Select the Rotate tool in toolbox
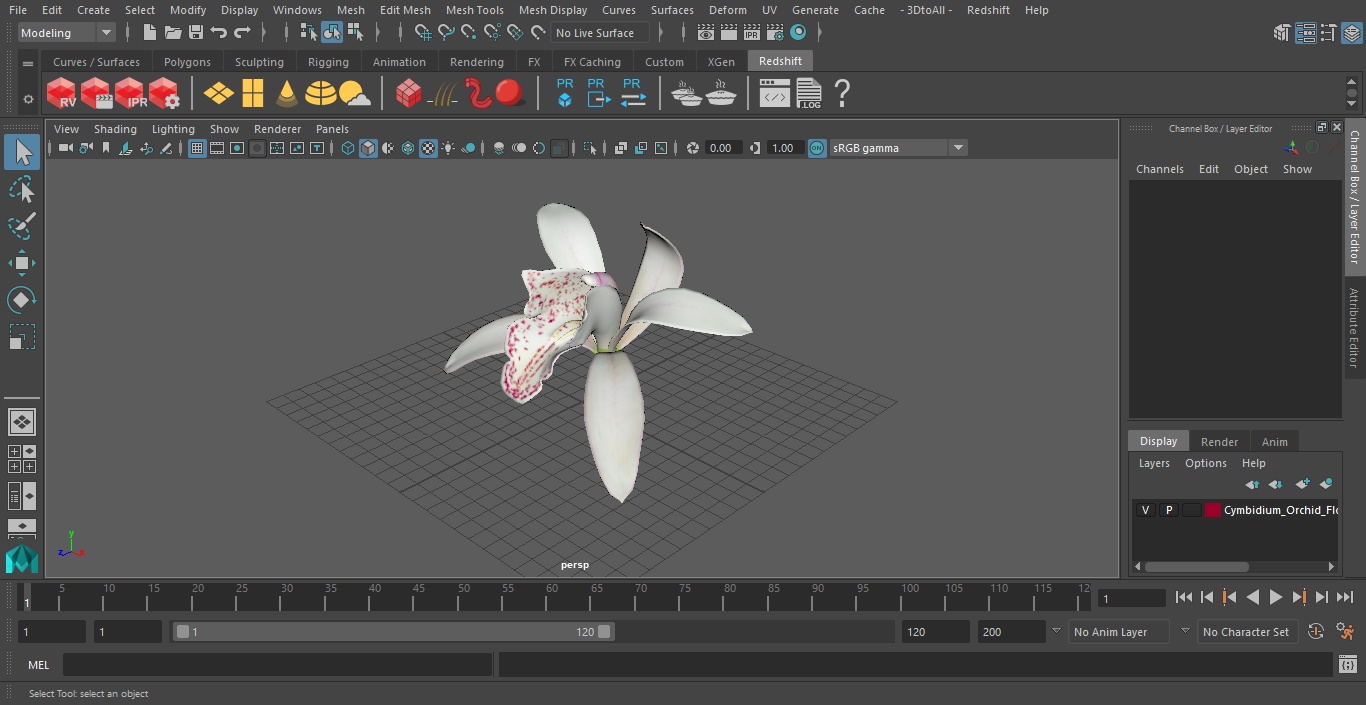Viewport: 1366px width, 705px height. 21,300
